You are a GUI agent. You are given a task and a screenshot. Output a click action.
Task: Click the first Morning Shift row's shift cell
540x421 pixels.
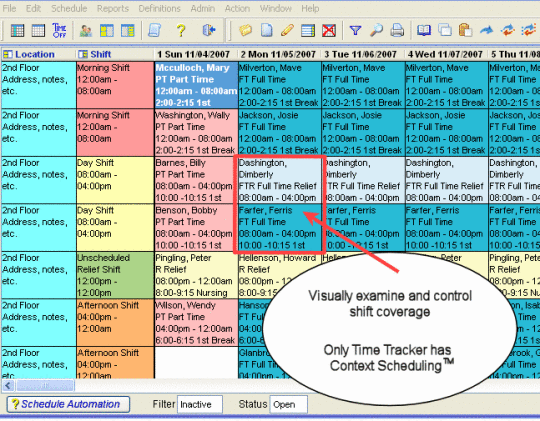[115, 85]
